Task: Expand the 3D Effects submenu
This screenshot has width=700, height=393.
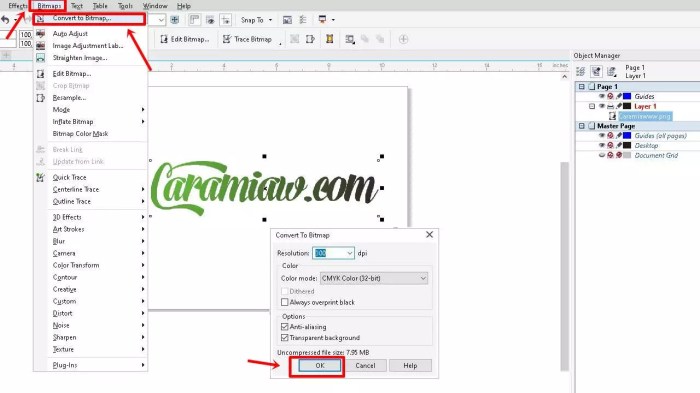Action: pyautogui.click(x=91, y=217)
